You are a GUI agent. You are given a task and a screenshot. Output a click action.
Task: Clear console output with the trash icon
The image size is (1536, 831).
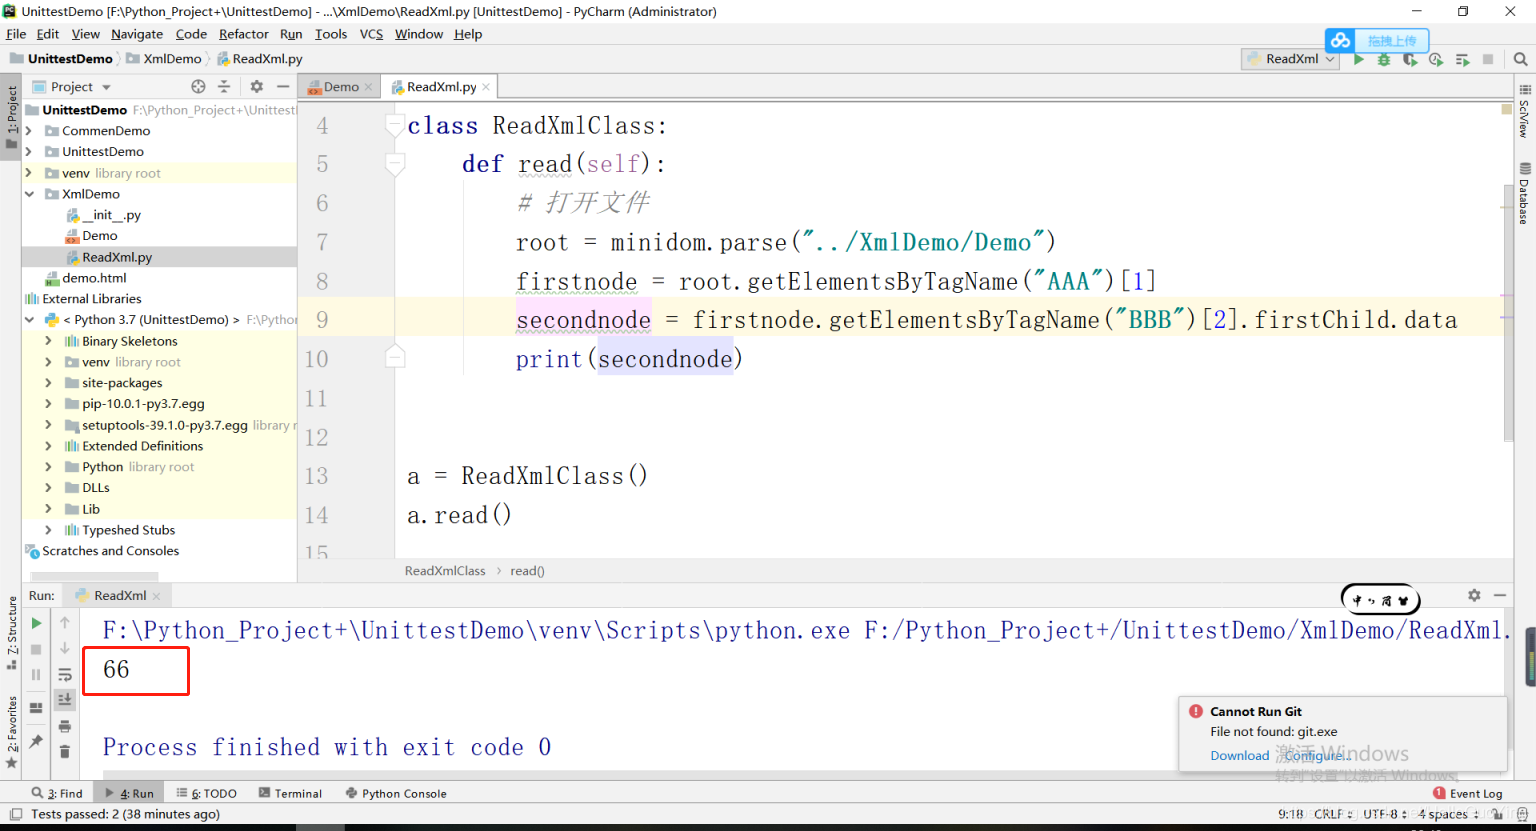(64, 750)
